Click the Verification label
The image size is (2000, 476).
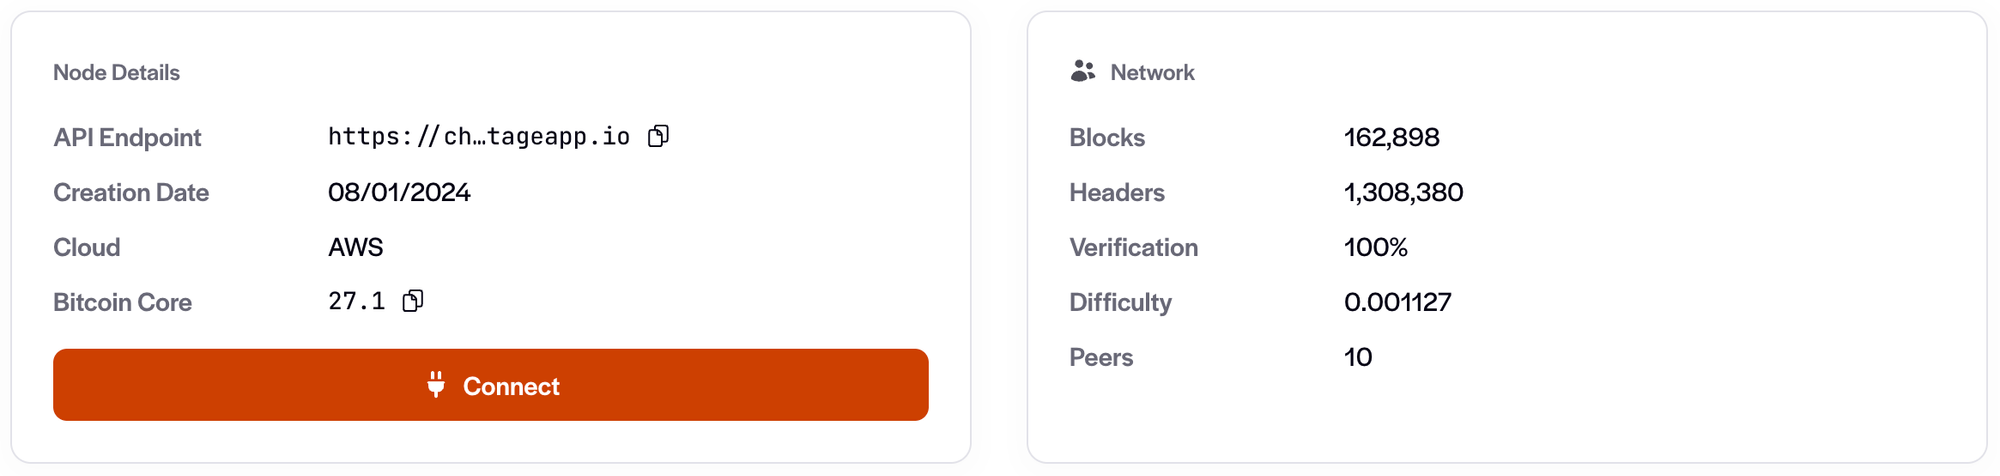point(1133,247)
